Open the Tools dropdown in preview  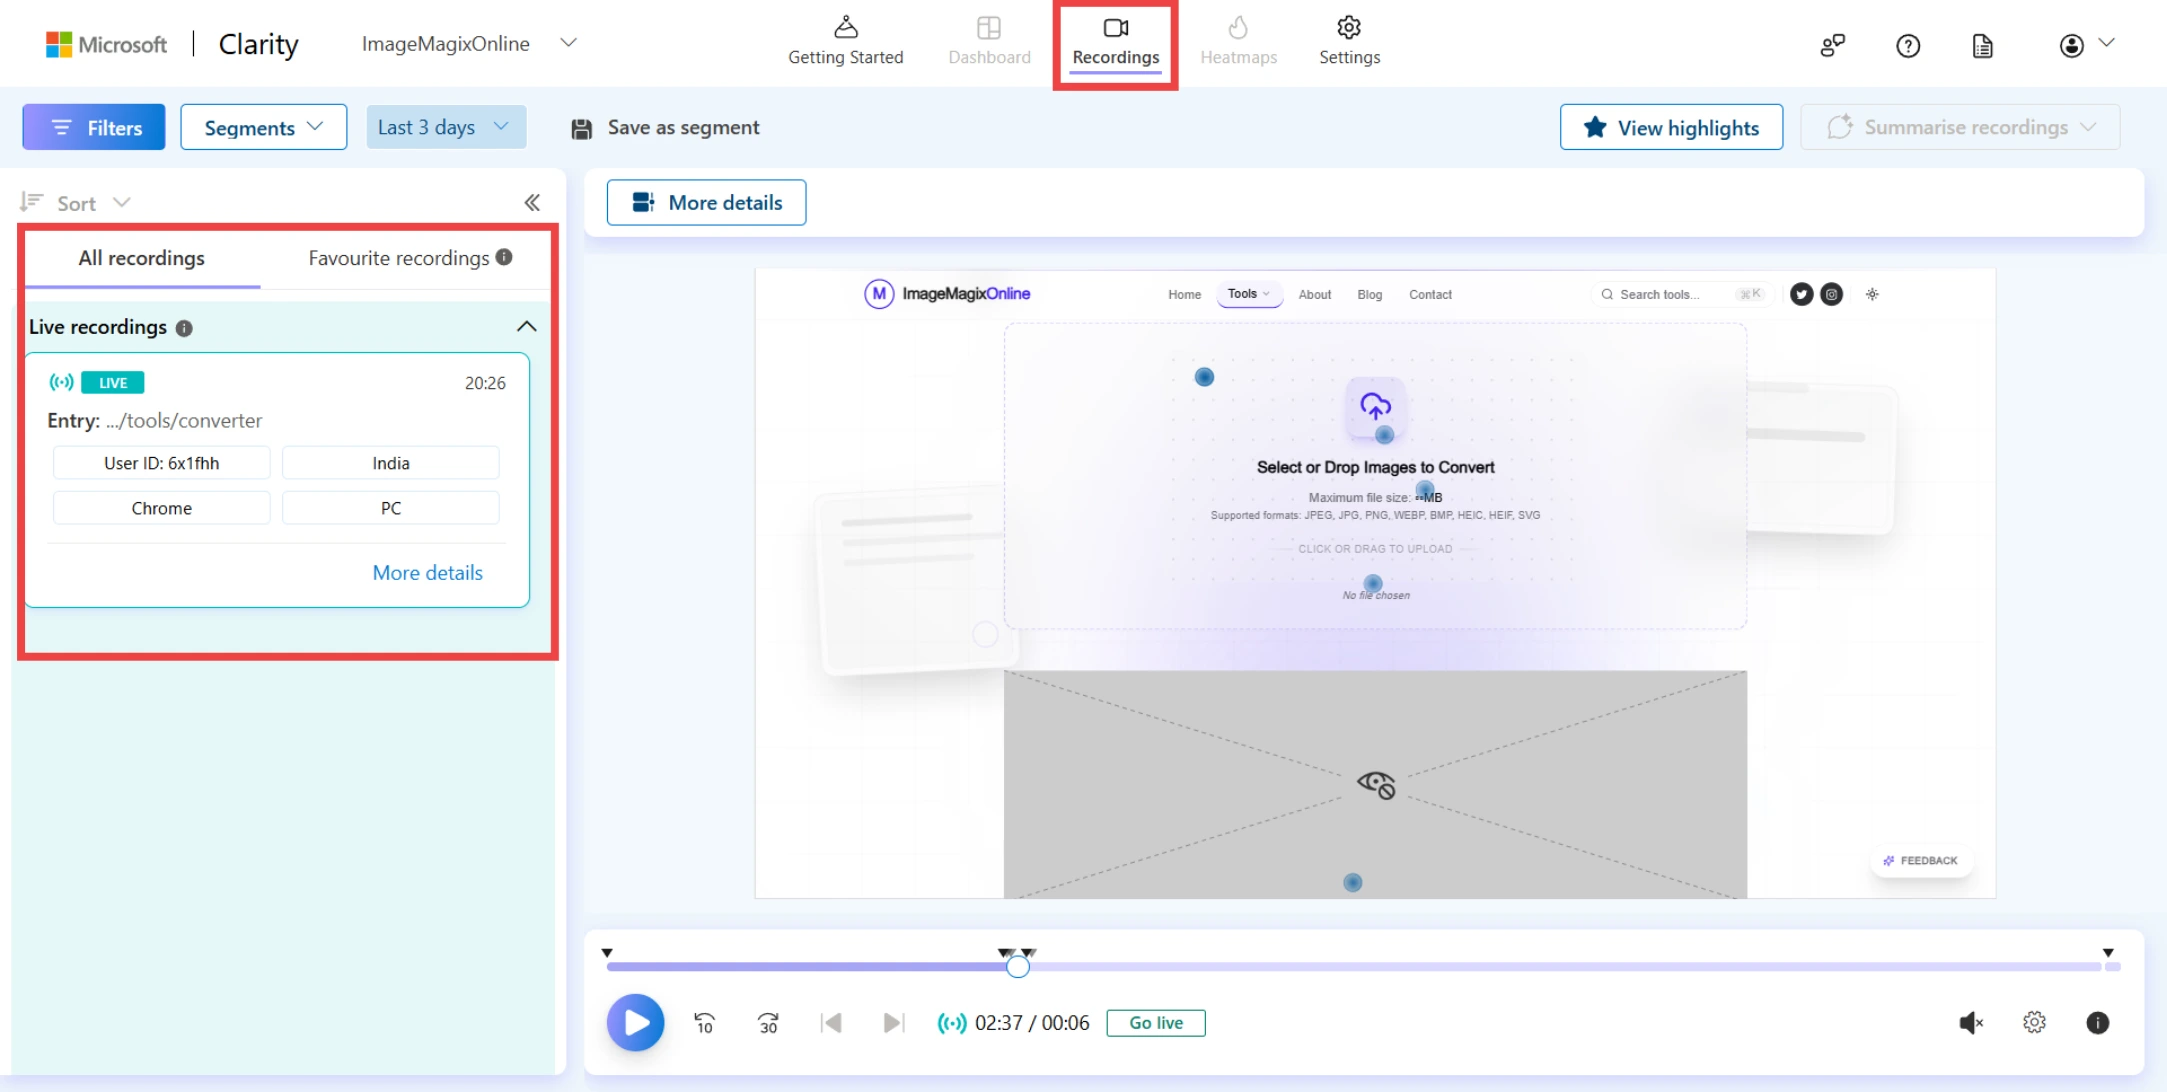(x=1248, y=294)
